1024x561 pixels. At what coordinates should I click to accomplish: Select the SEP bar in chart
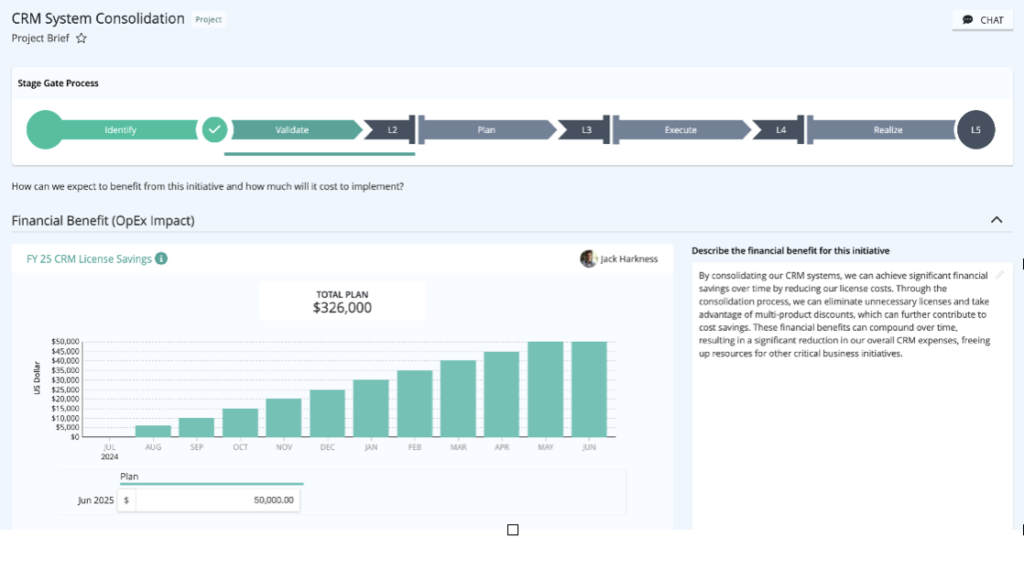[197, 427]
